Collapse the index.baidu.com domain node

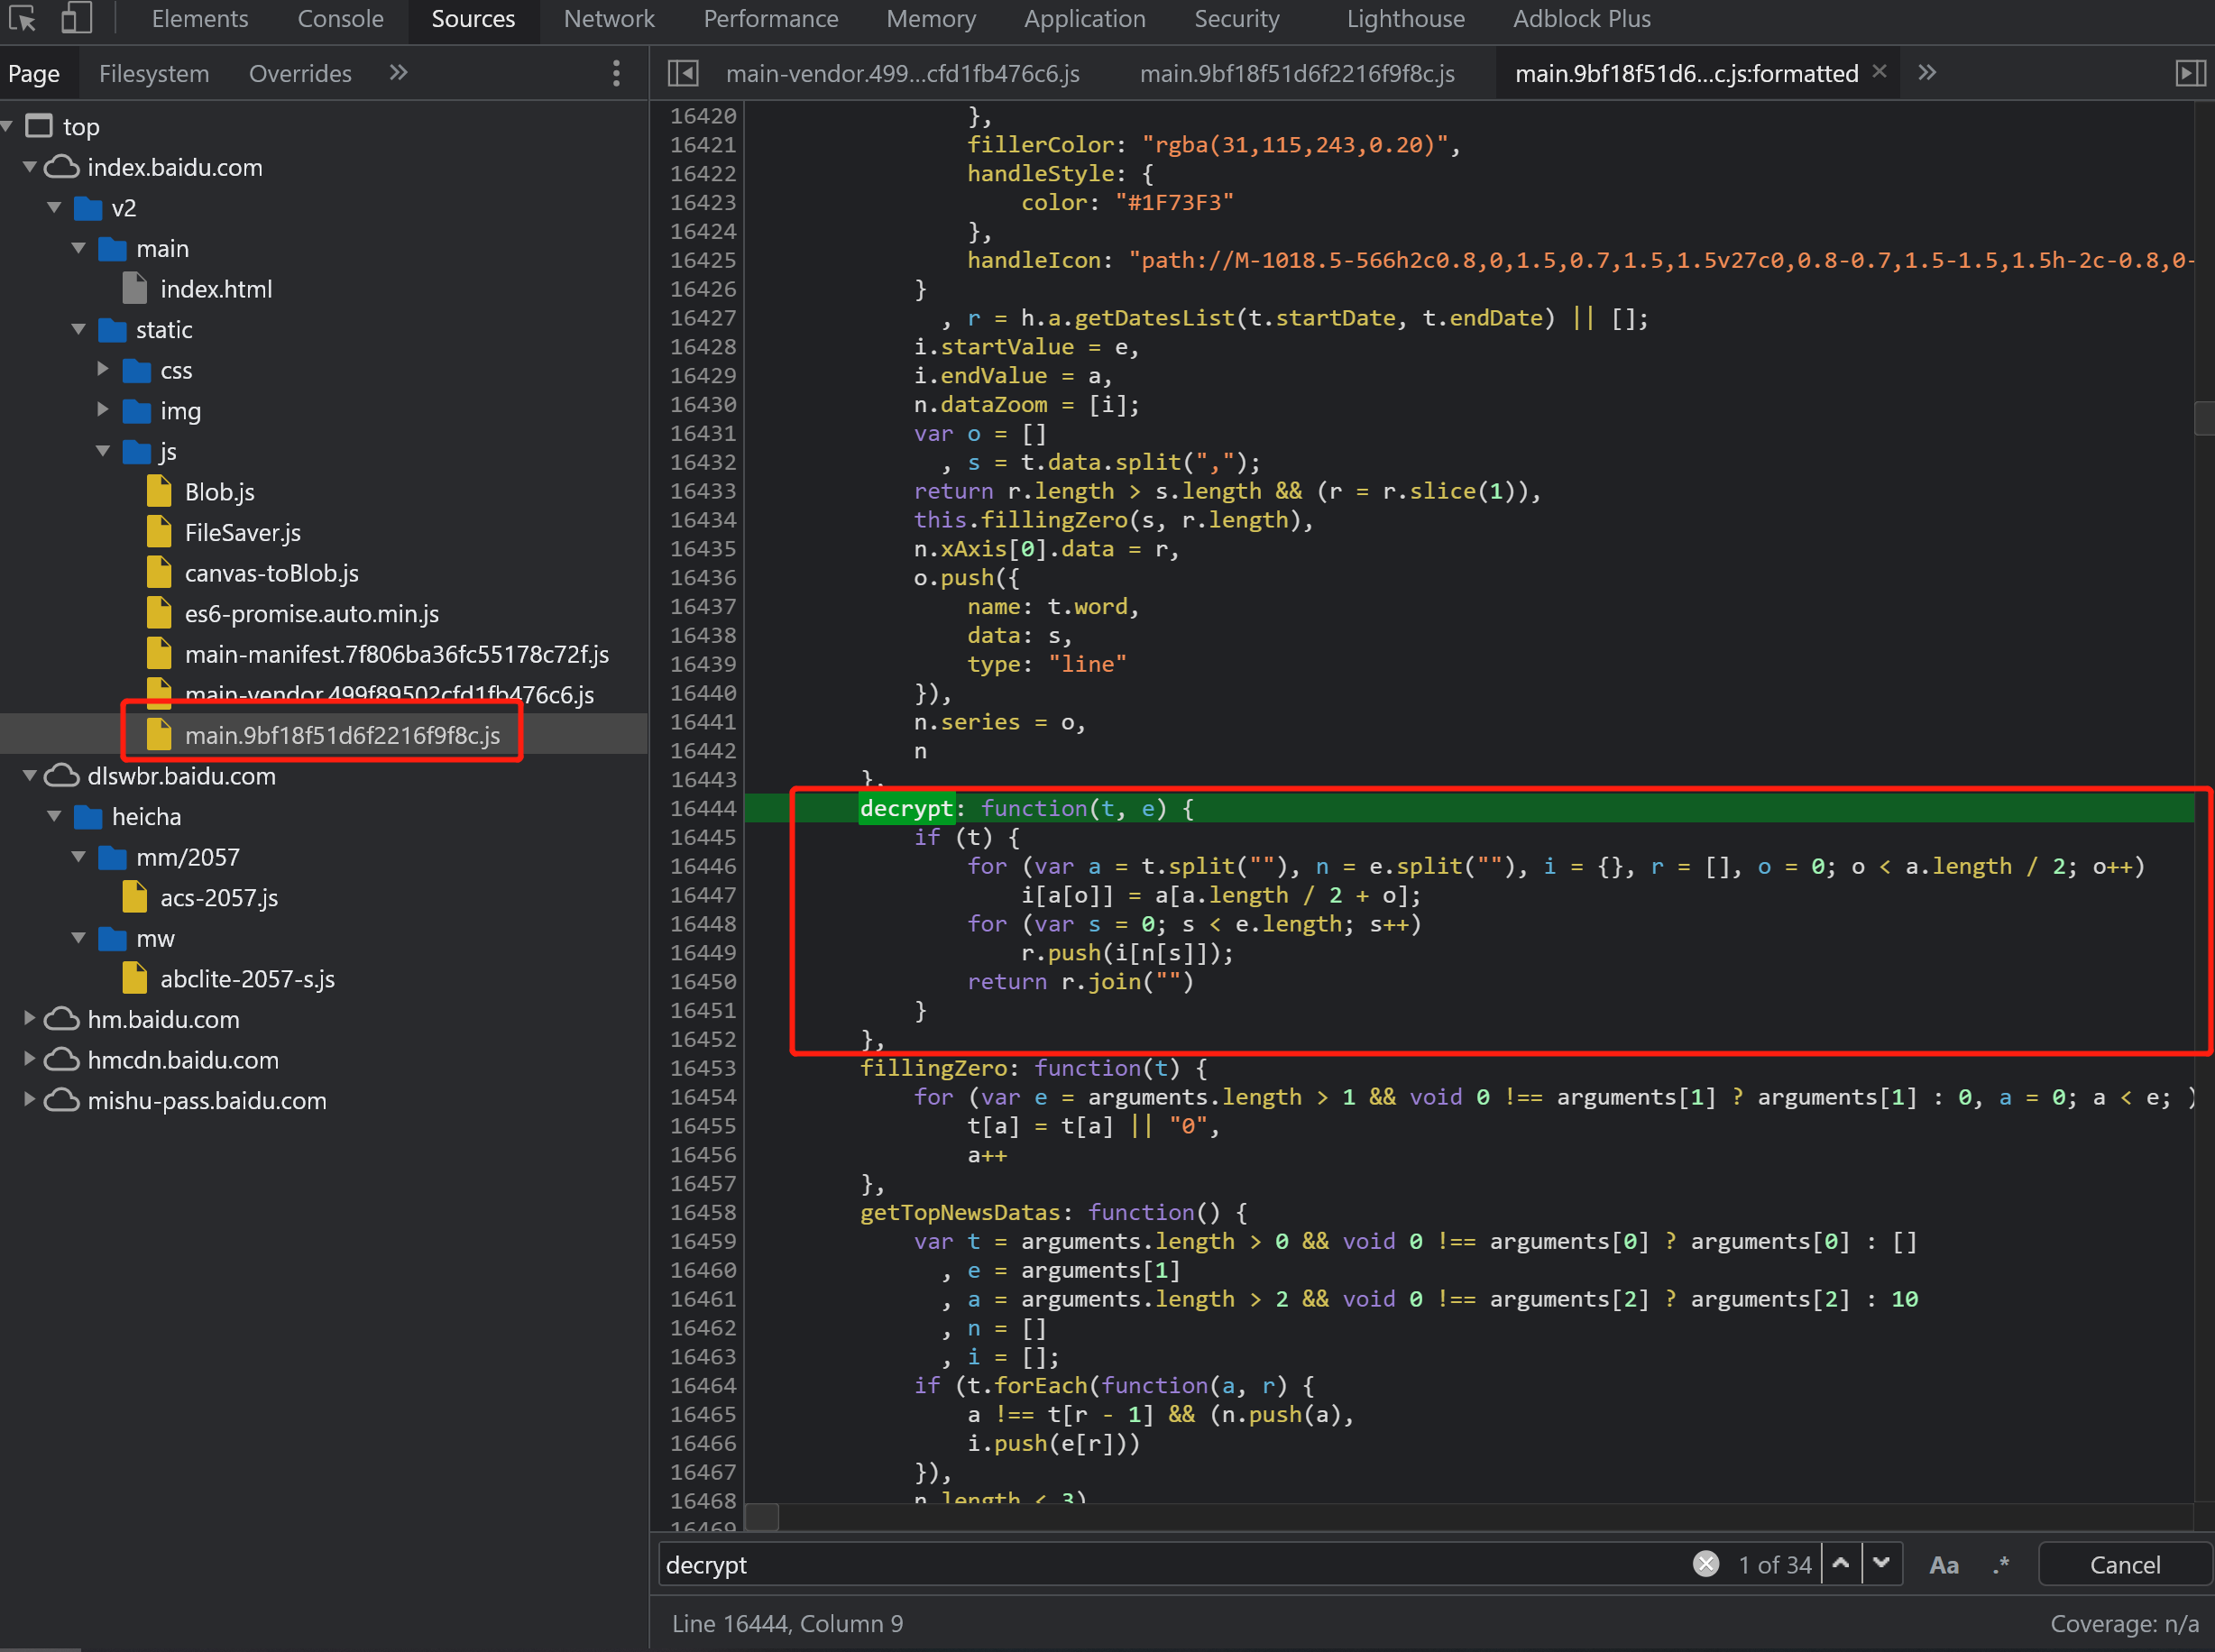[30, 166]
